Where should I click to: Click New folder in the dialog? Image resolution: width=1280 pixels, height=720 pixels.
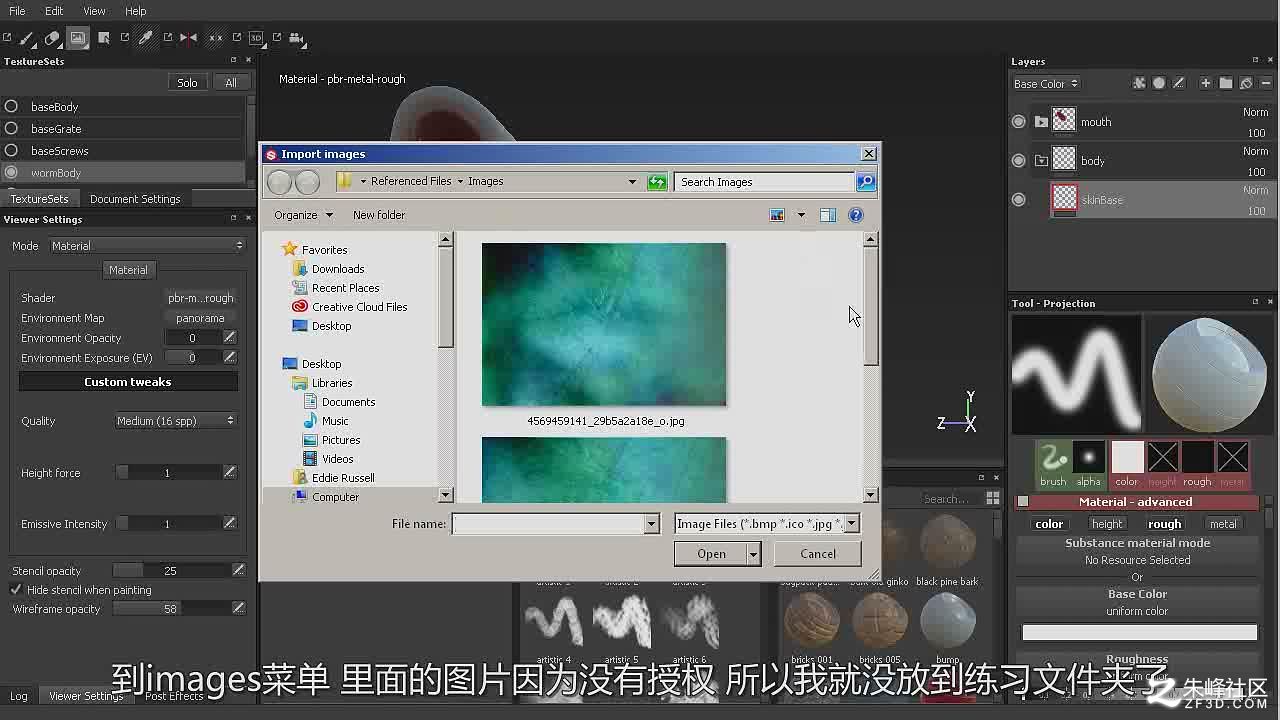pos(379,215)
